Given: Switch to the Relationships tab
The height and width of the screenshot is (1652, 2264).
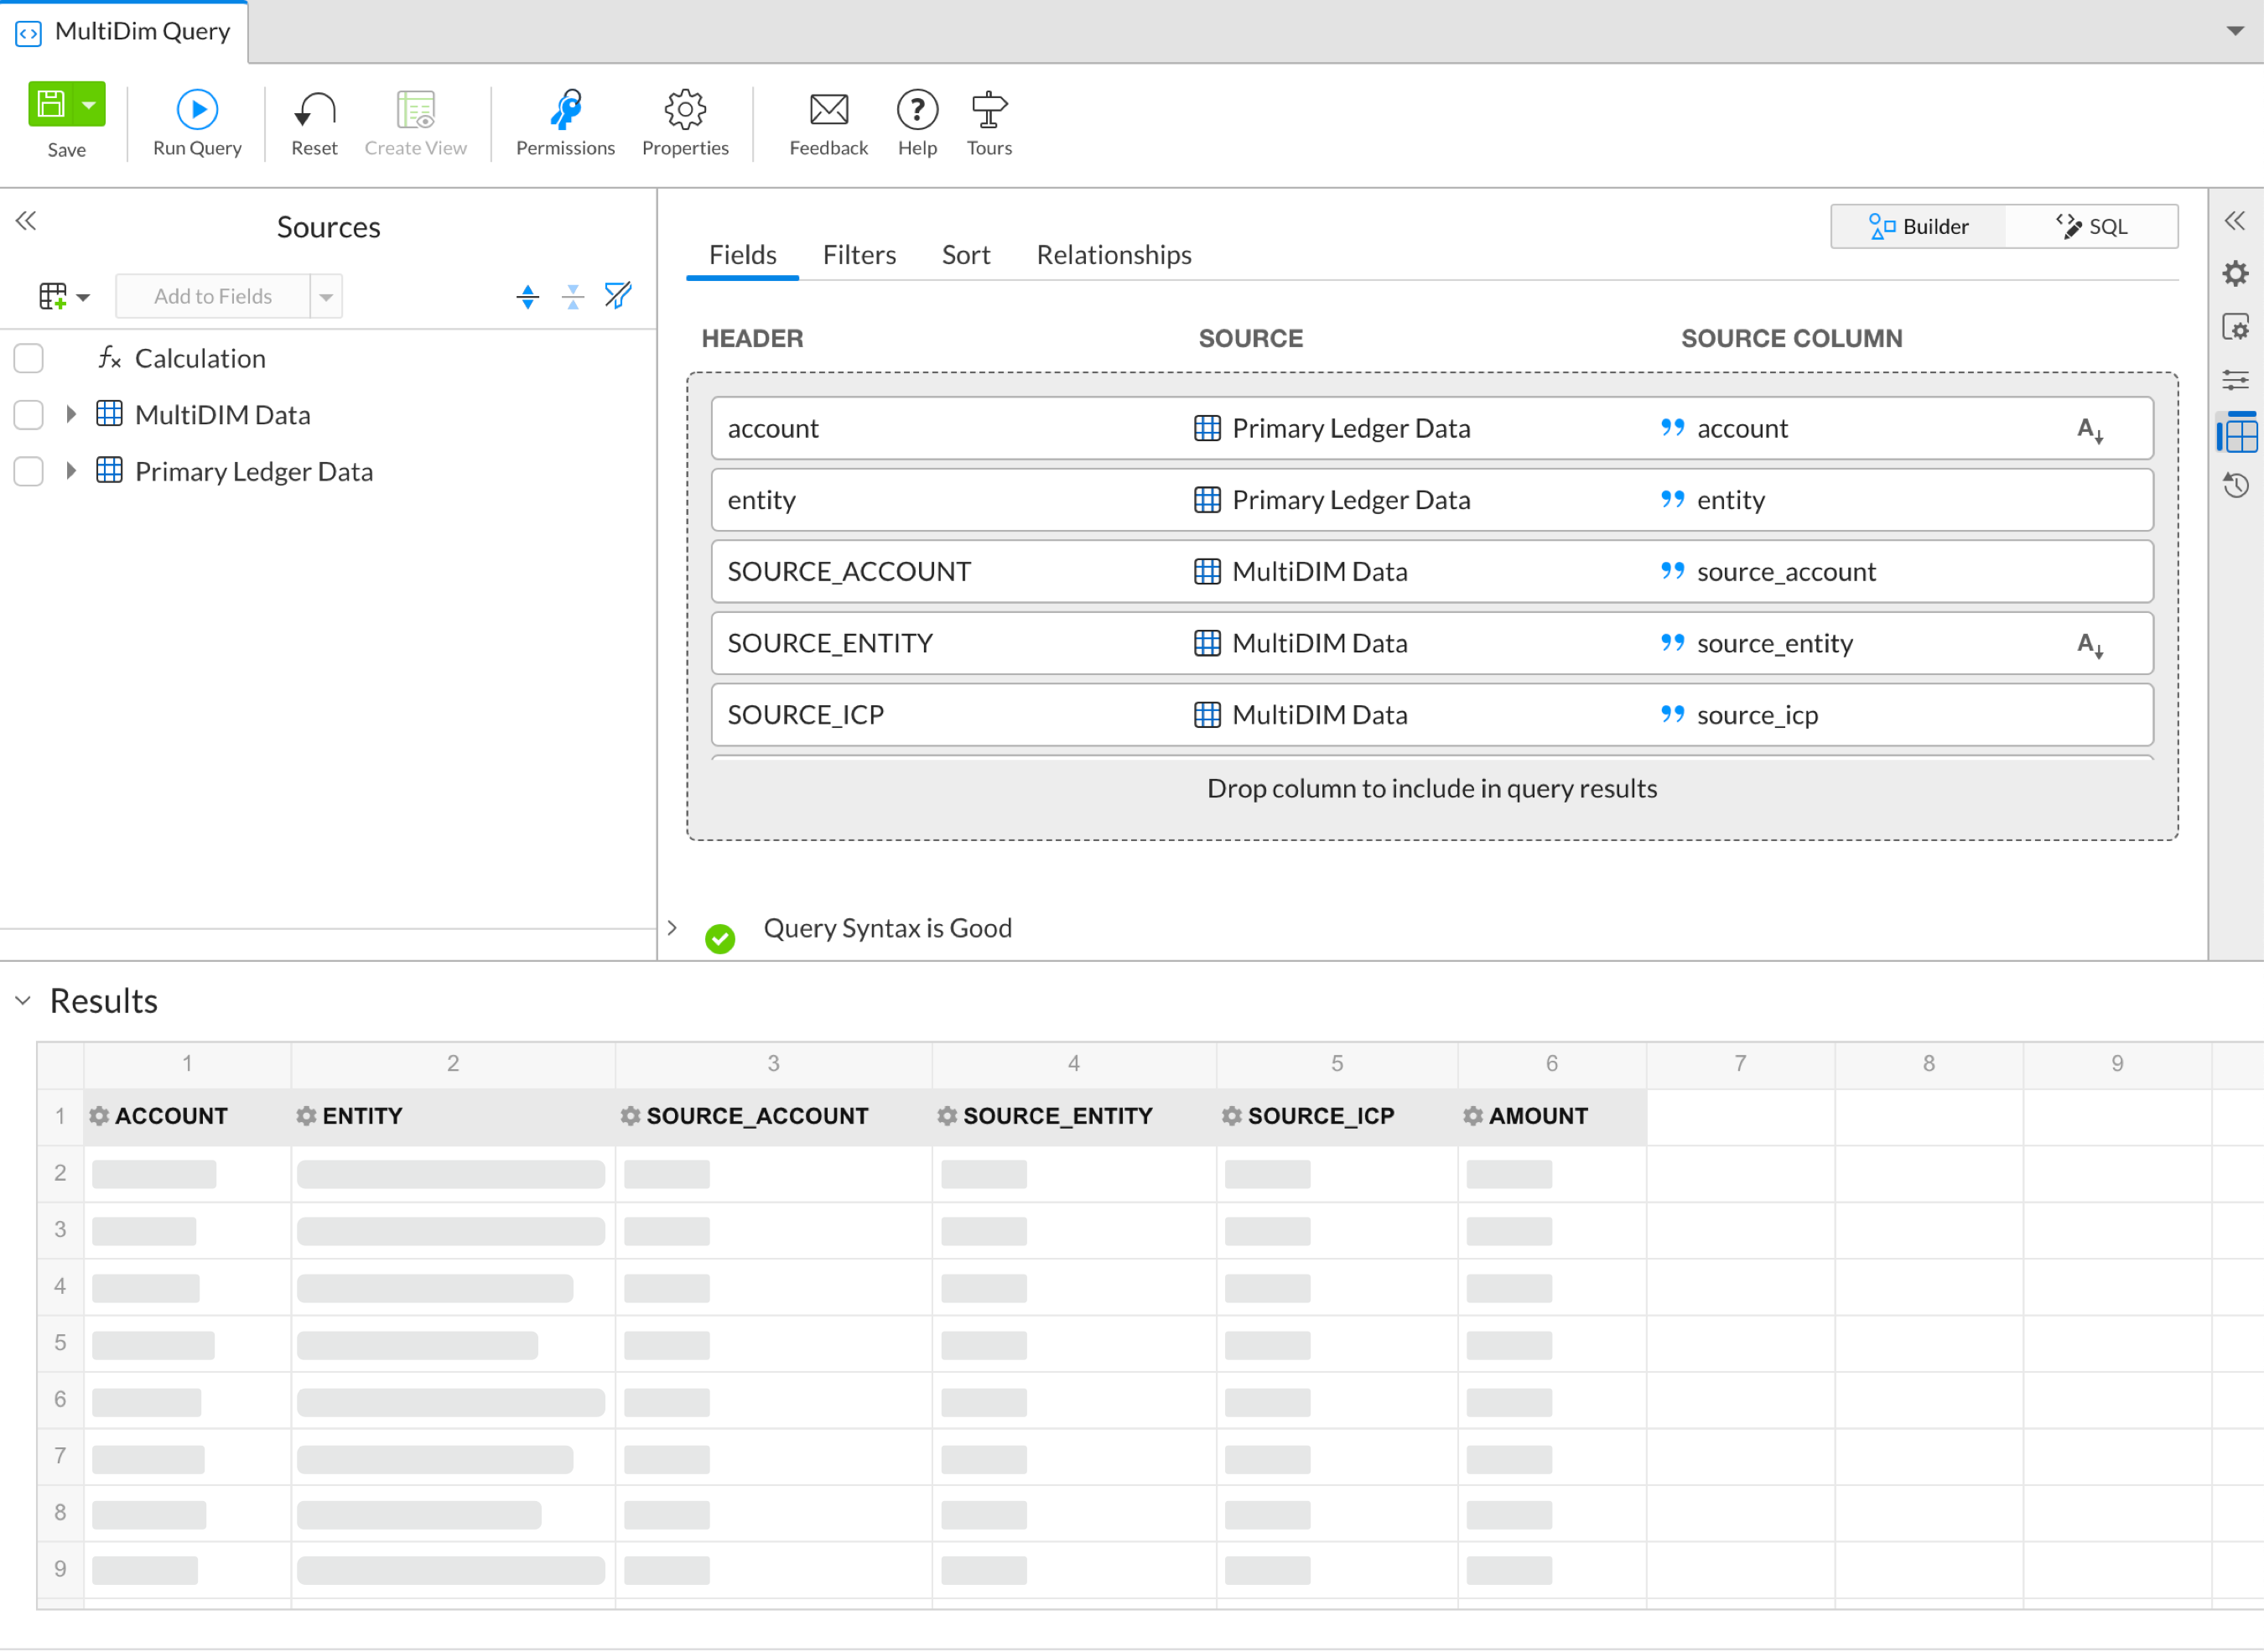Looking at the screenshot, I should pos(1113,255).
